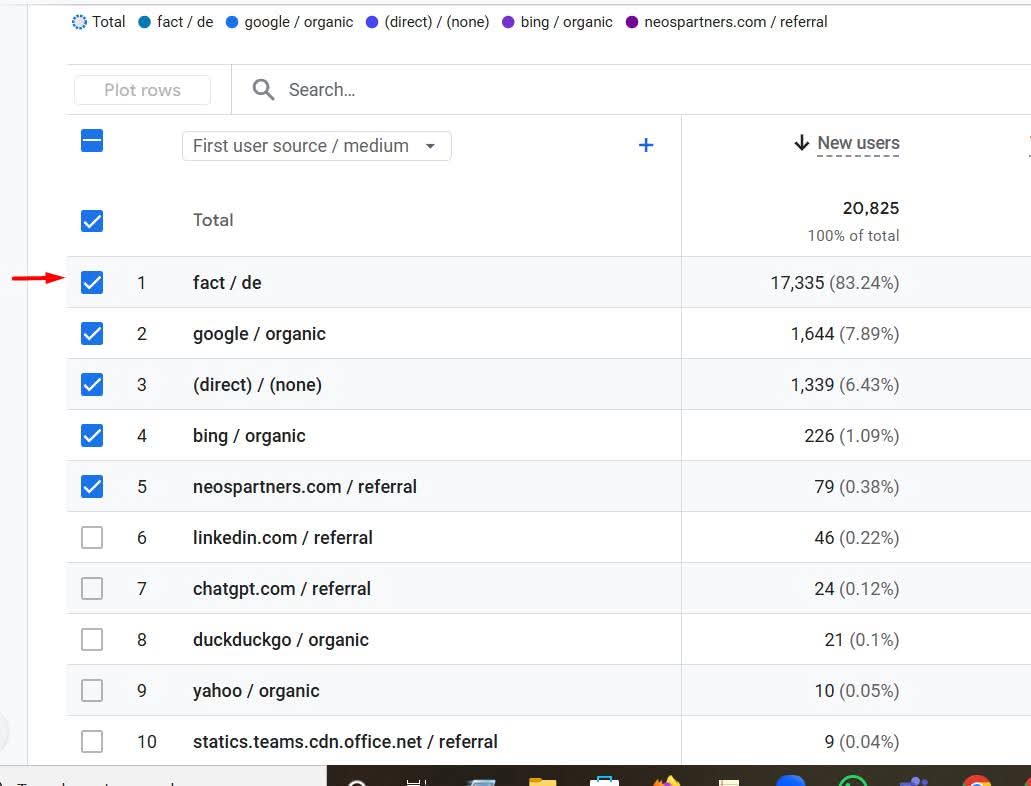The width and height of the screenshot is (1031, 786).
Task: Click the Plot rows button
Action: [x=141, y=89]
